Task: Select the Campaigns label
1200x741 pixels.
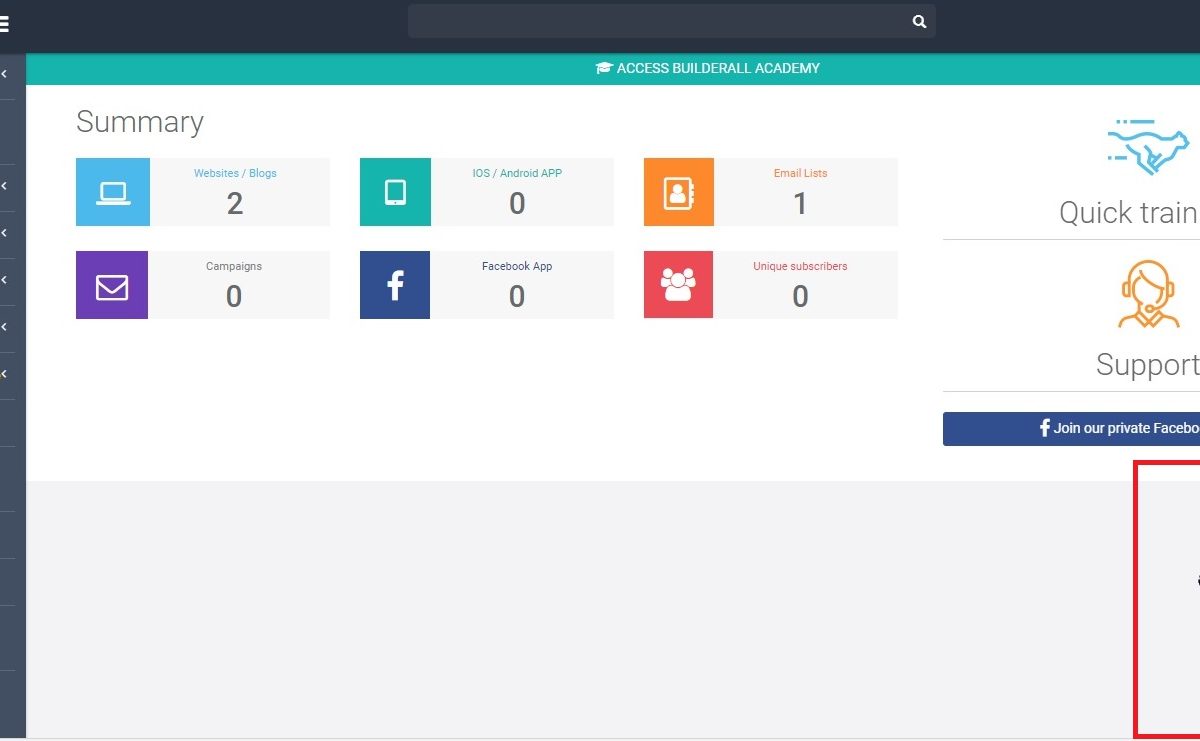Action: [234, 266]
